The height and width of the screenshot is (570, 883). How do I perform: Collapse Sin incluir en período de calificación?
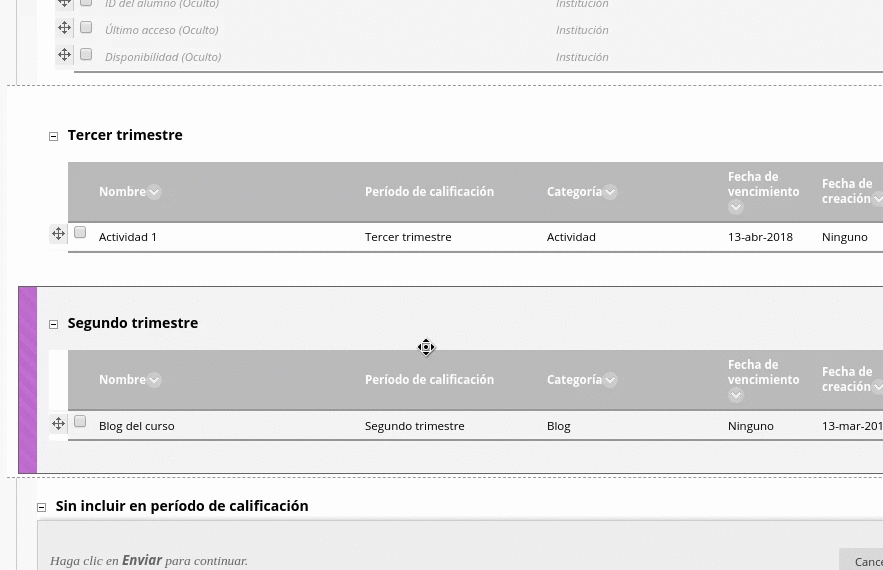pyautogui.click(x=42, y=507)
